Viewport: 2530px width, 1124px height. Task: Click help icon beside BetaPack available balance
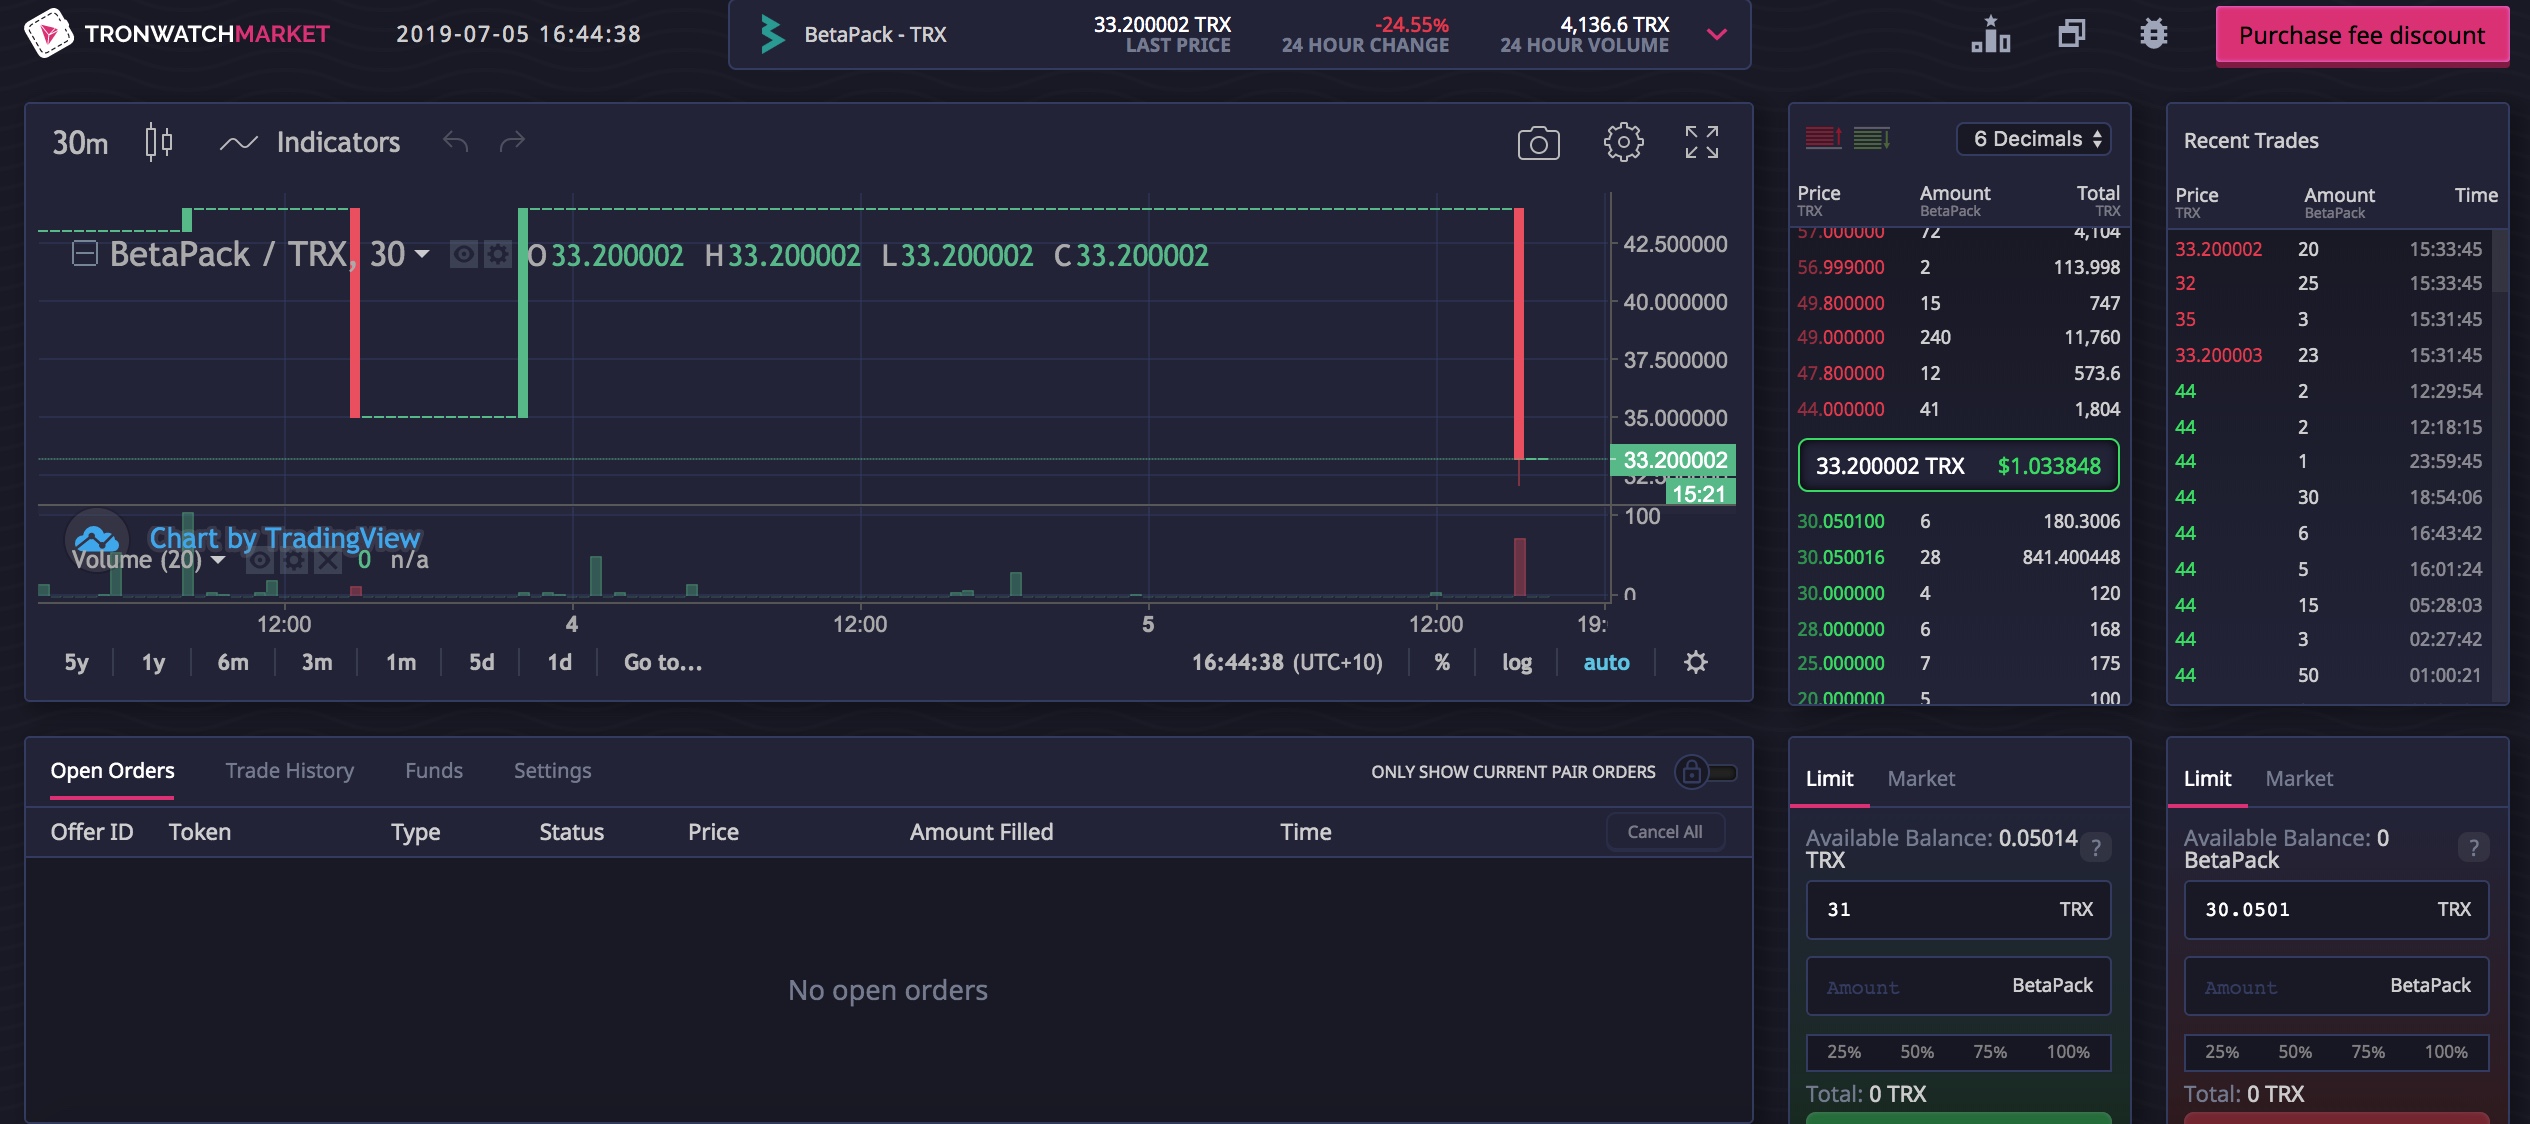[x=2474, y=848]
